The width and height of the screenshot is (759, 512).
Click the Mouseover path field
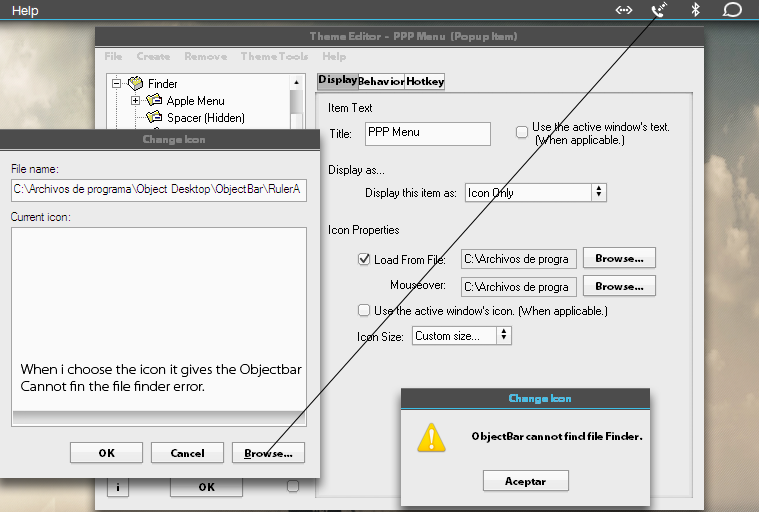click(518, 286)
